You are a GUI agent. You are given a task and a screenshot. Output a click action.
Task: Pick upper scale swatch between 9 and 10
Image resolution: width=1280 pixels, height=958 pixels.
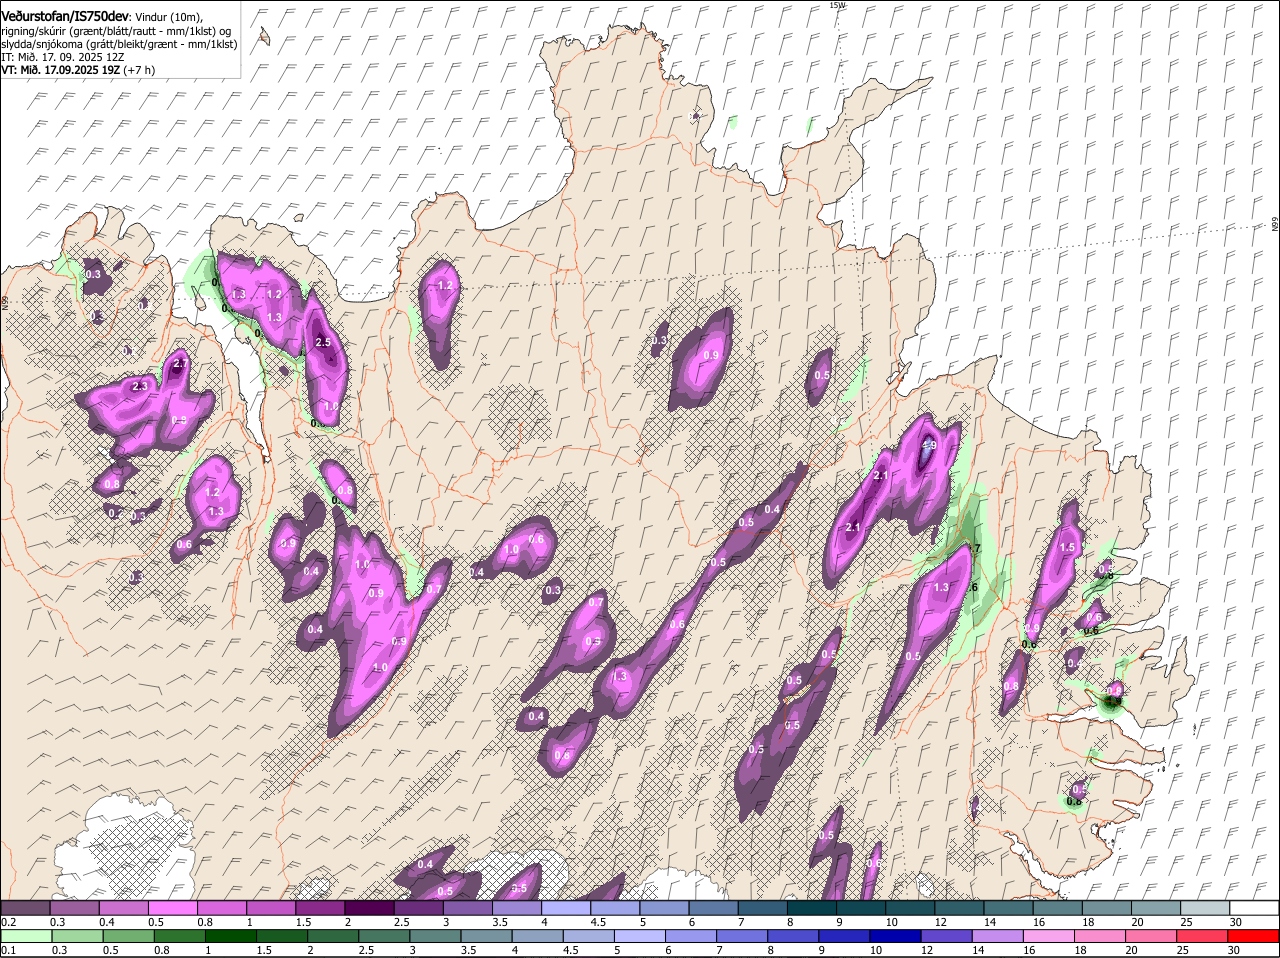[861, 908]
